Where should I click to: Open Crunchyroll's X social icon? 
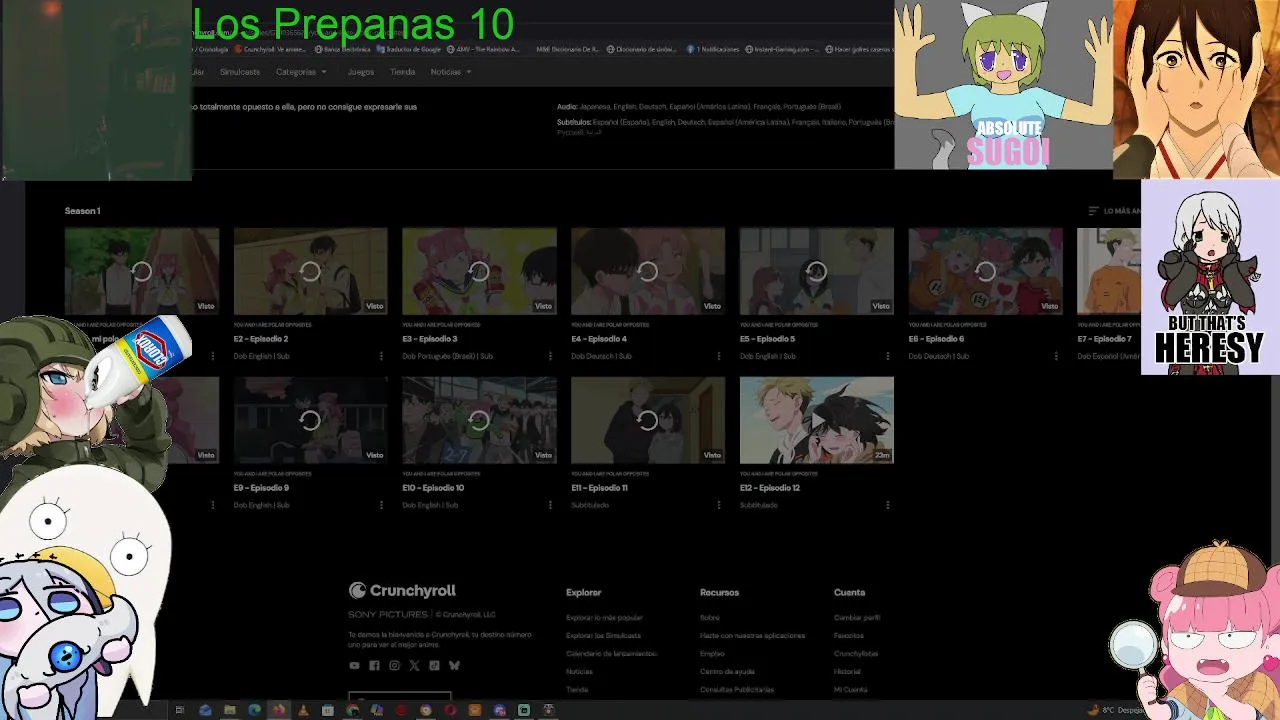pos(414,665)
